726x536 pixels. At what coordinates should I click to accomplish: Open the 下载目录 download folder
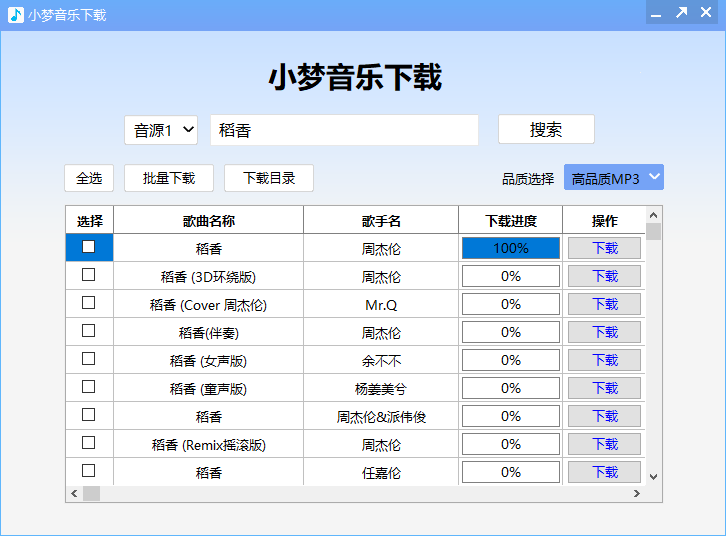[x=269, y=178]
